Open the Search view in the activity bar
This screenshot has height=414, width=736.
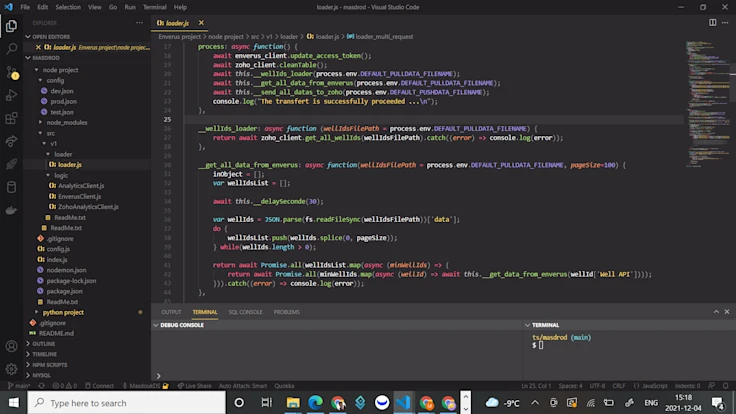11,49
